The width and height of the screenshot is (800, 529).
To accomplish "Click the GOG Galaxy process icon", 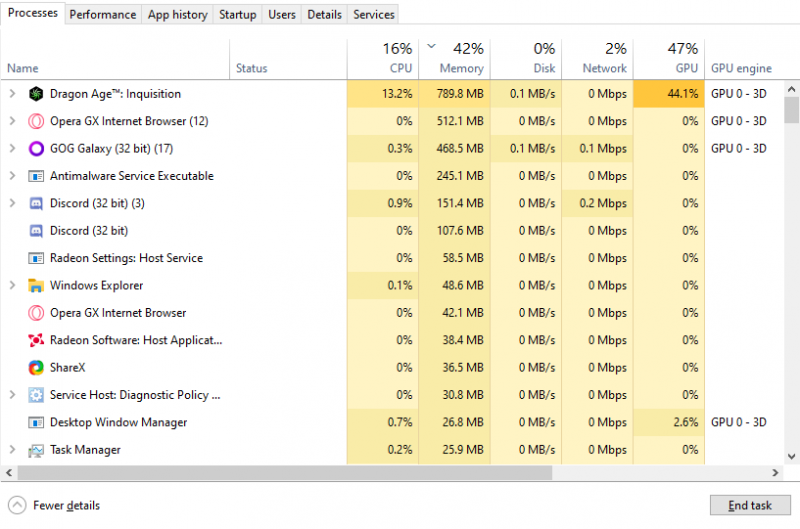I will pos(36,149).
